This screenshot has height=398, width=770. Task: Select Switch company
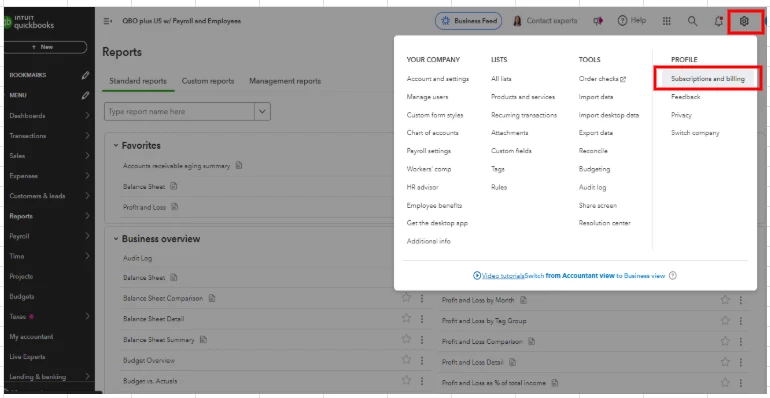click(695, 133)
